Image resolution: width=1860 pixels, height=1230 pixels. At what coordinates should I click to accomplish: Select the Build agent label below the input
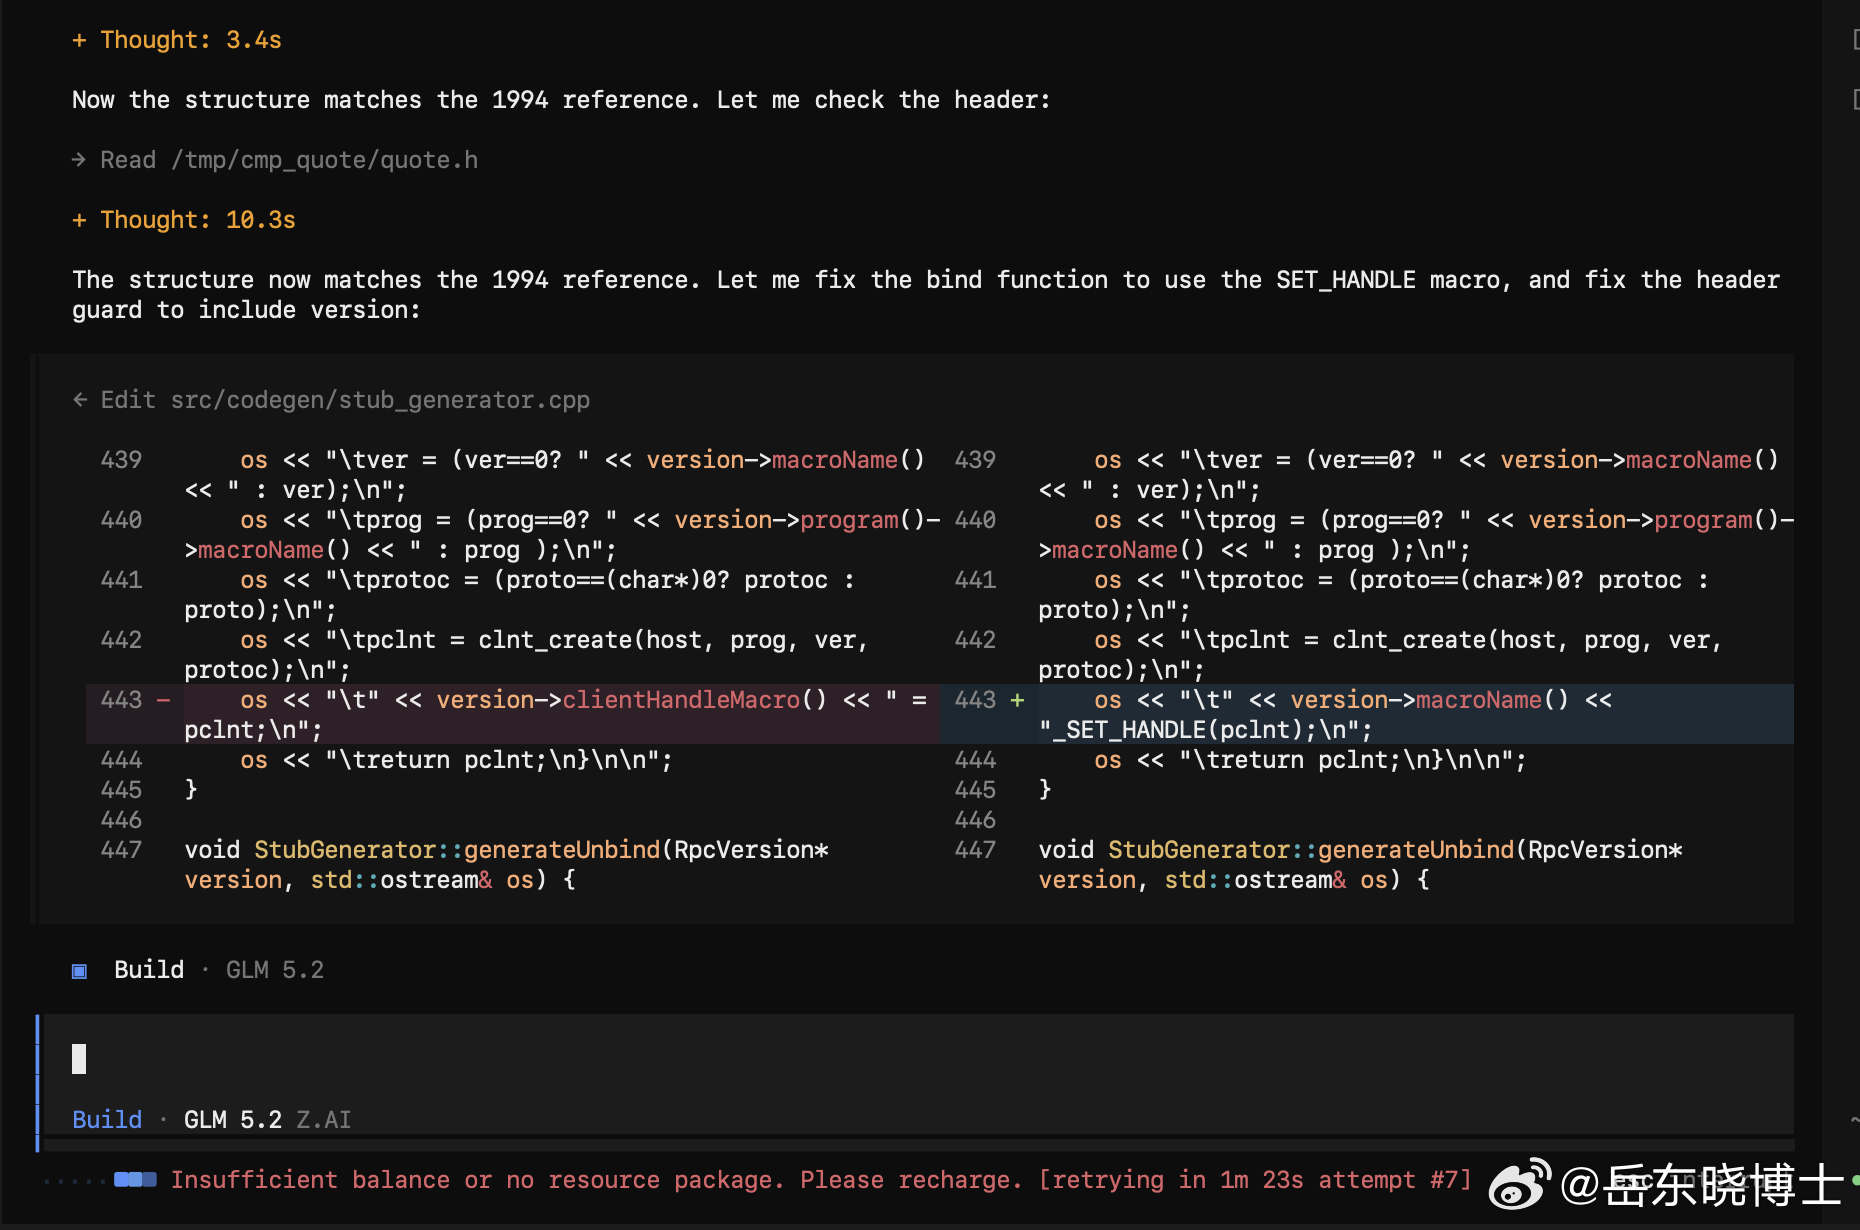[x=107, y=1120]
